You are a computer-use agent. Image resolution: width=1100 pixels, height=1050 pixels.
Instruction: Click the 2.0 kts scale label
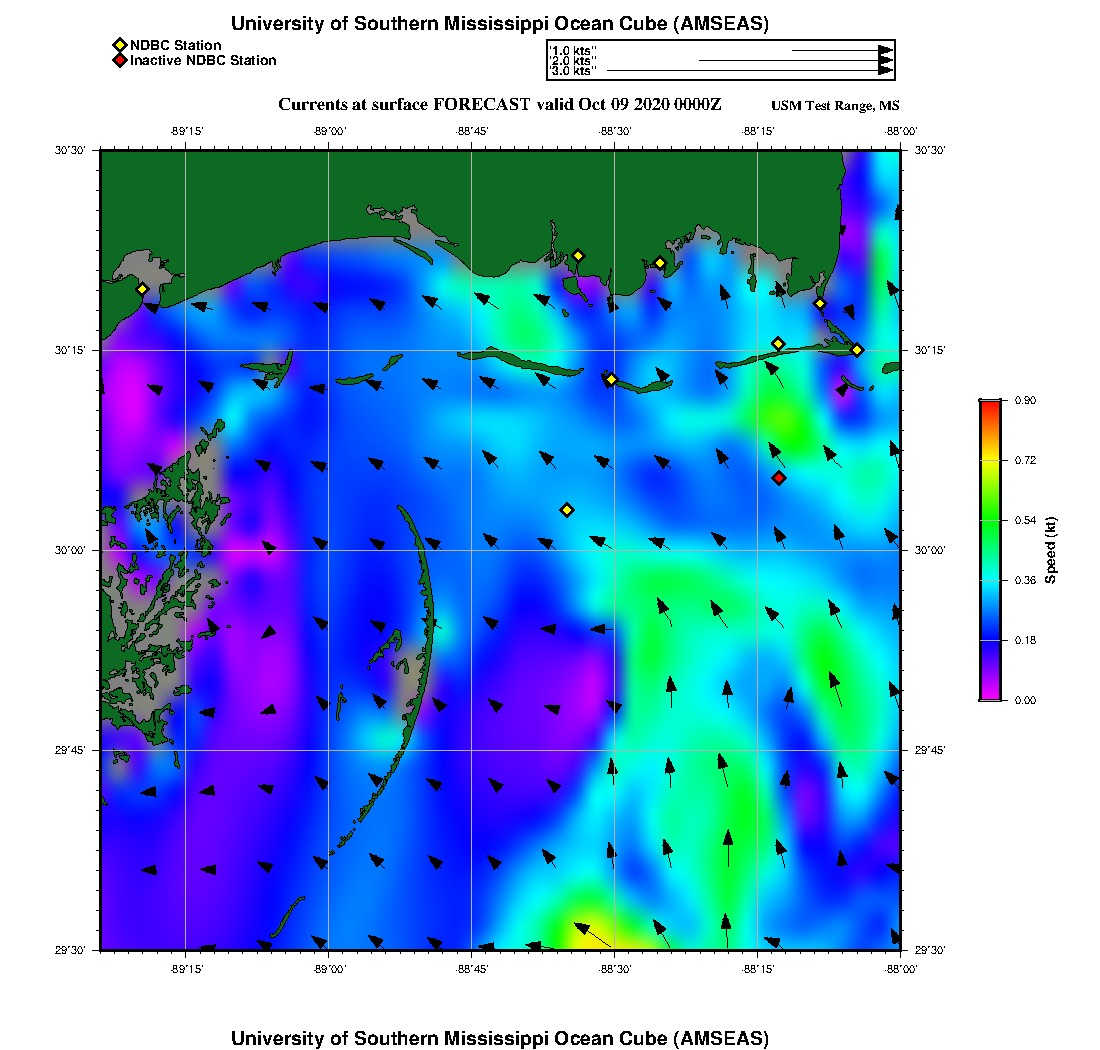point(572,61)
